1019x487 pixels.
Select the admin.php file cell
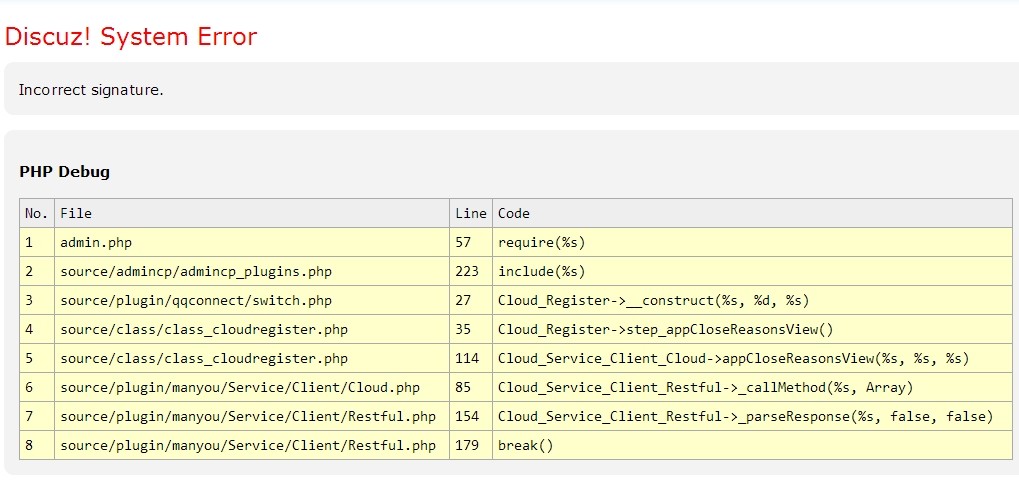96,242
